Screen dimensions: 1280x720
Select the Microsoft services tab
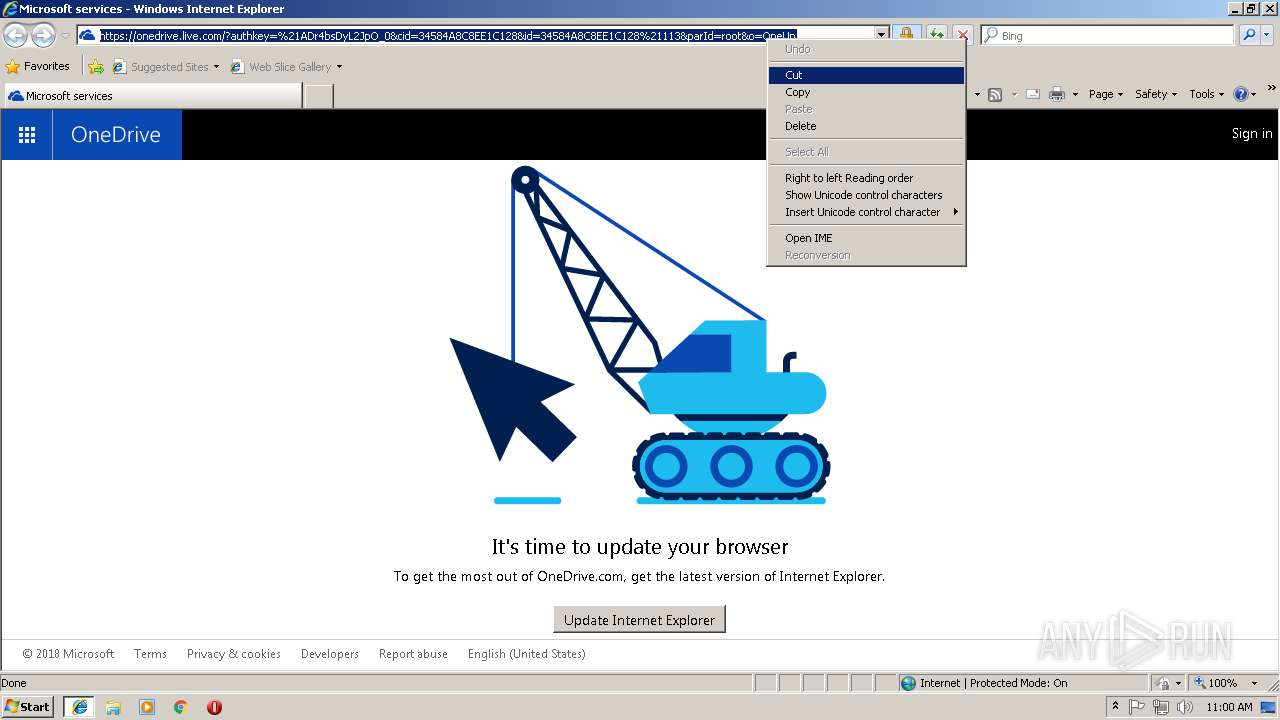(x=153, y=96)
